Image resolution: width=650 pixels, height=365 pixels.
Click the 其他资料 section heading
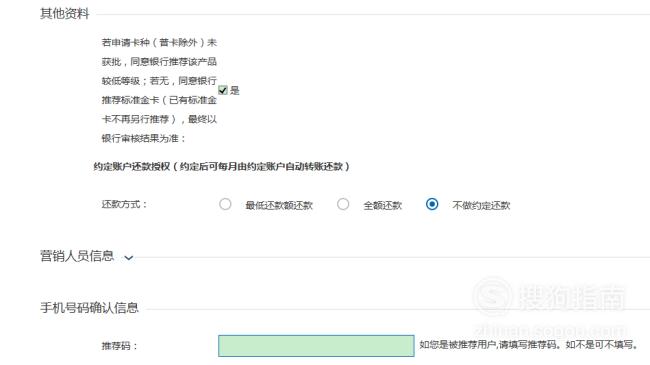click(65, 14)
